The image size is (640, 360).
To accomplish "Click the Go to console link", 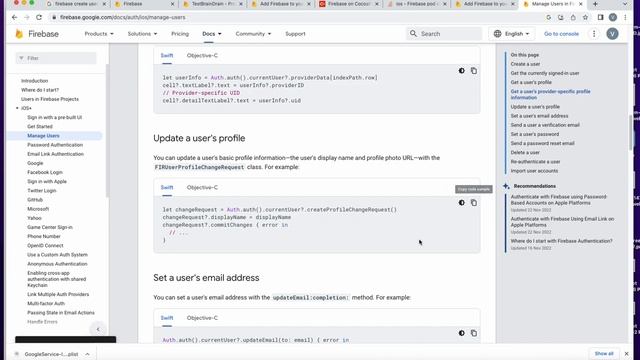I will point(561,34).
